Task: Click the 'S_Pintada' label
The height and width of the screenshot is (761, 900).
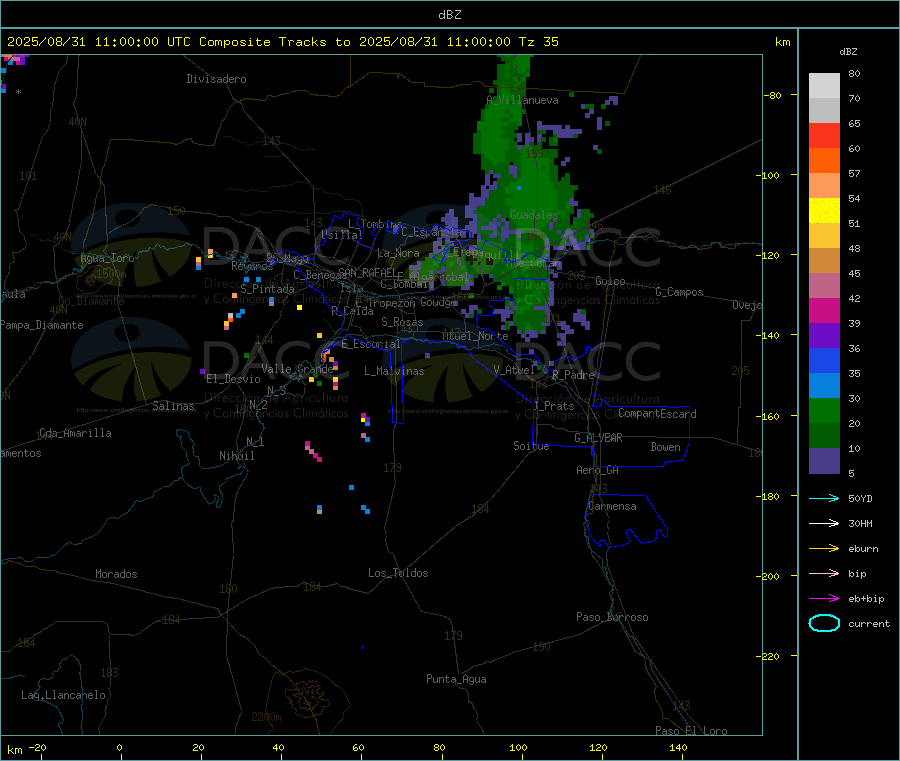Action: [x=267, y=289]
